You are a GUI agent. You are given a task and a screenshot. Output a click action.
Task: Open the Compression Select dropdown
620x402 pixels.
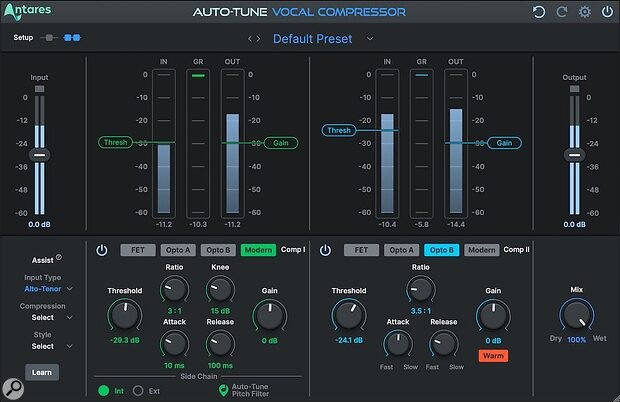coord(52,317)
